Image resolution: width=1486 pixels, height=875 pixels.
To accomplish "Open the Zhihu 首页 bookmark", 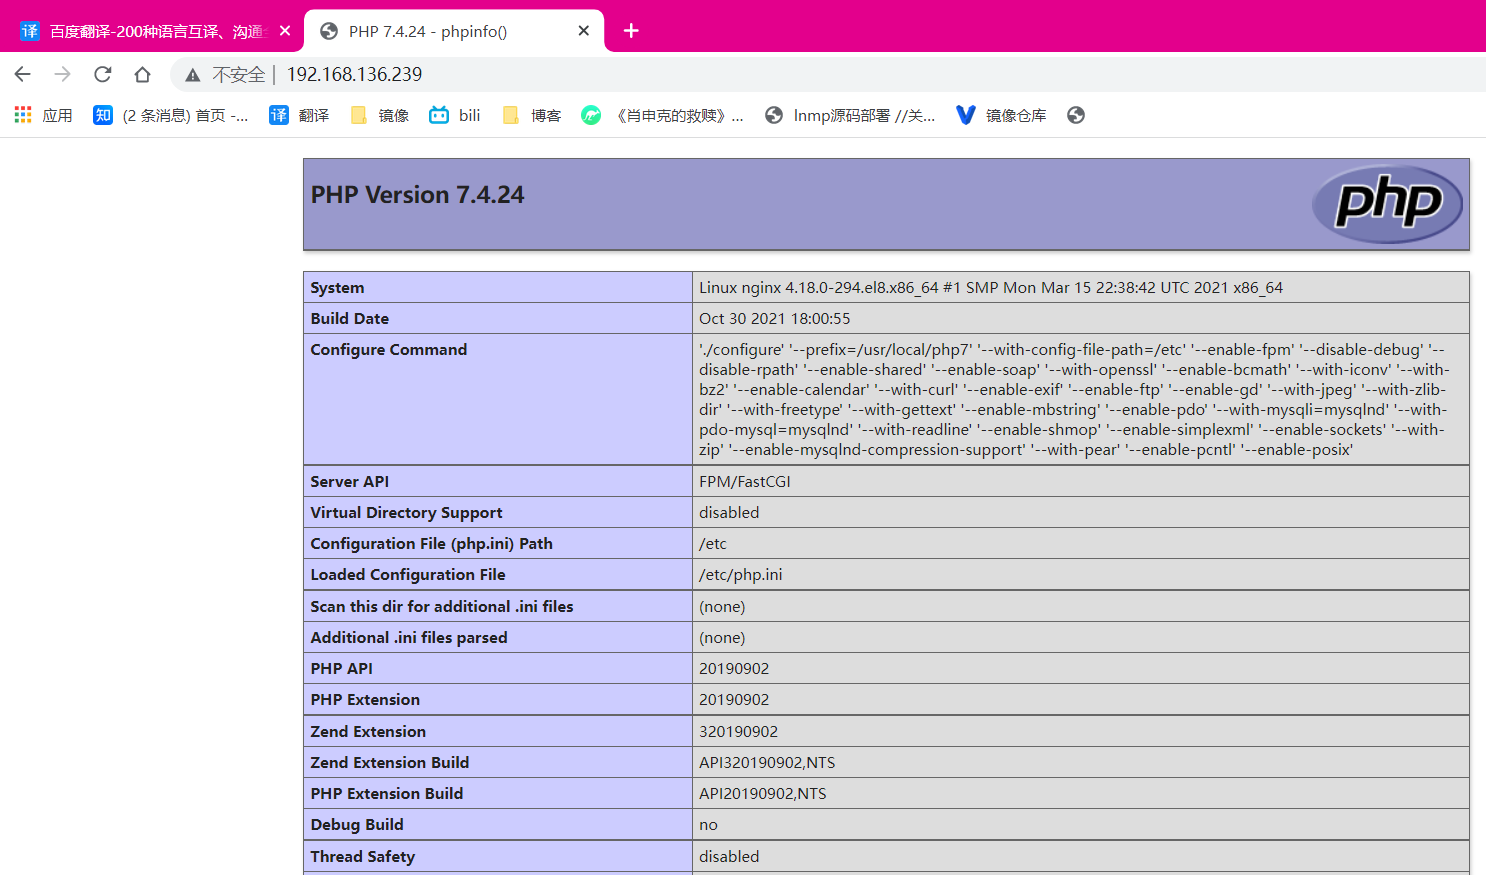I will (x=171, y=115).
